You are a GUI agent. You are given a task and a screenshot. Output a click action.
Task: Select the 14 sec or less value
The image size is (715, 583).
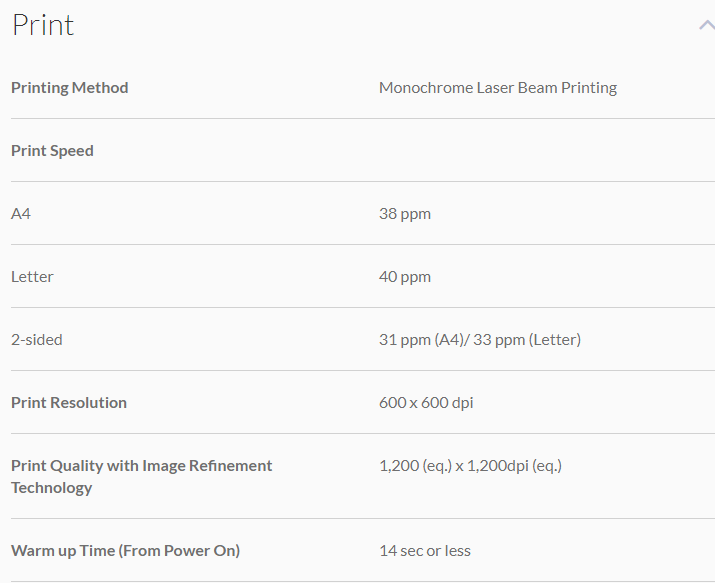425,551
